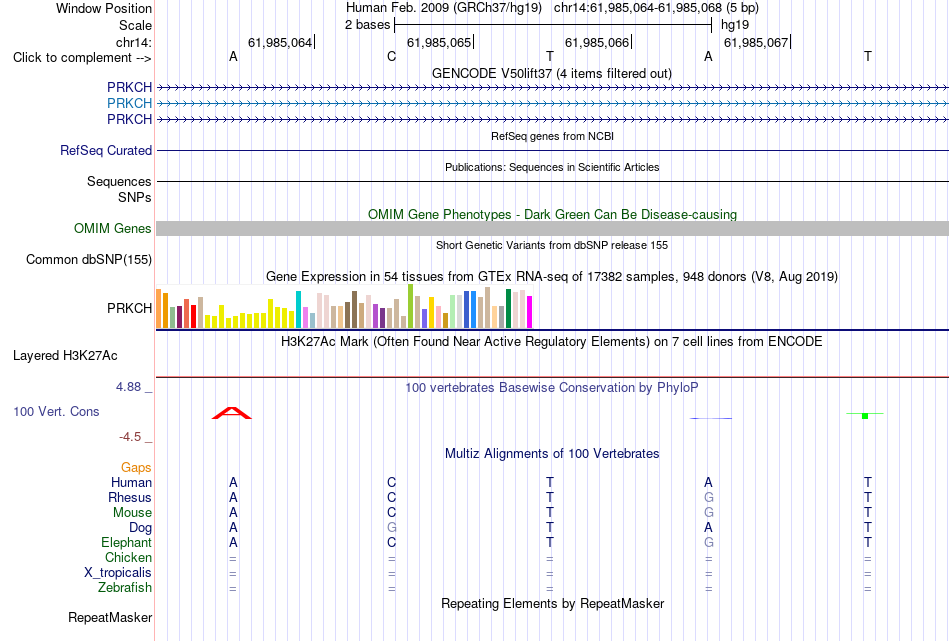Click the C base in the Human alignment row

pyautogui.click(x=391, y=482)
